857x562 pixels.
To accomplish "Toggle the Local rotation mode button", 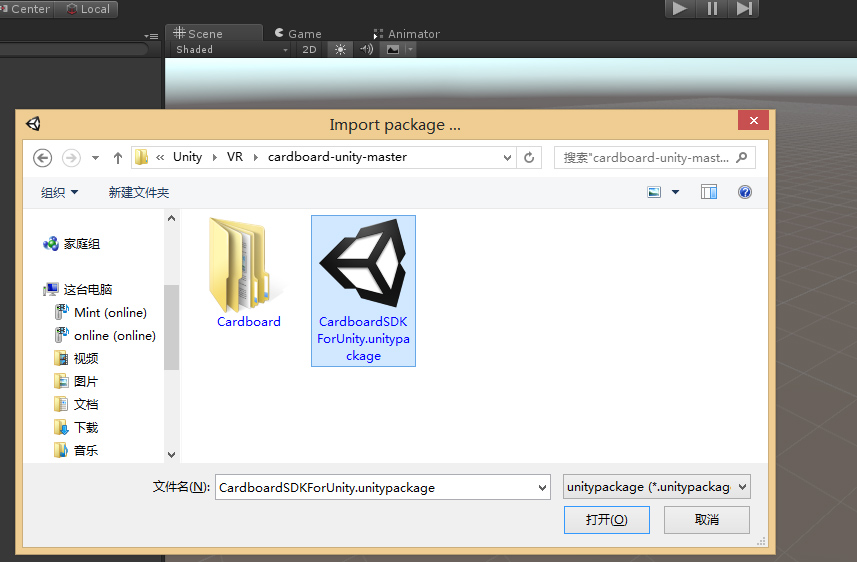I will click(86, 9).
